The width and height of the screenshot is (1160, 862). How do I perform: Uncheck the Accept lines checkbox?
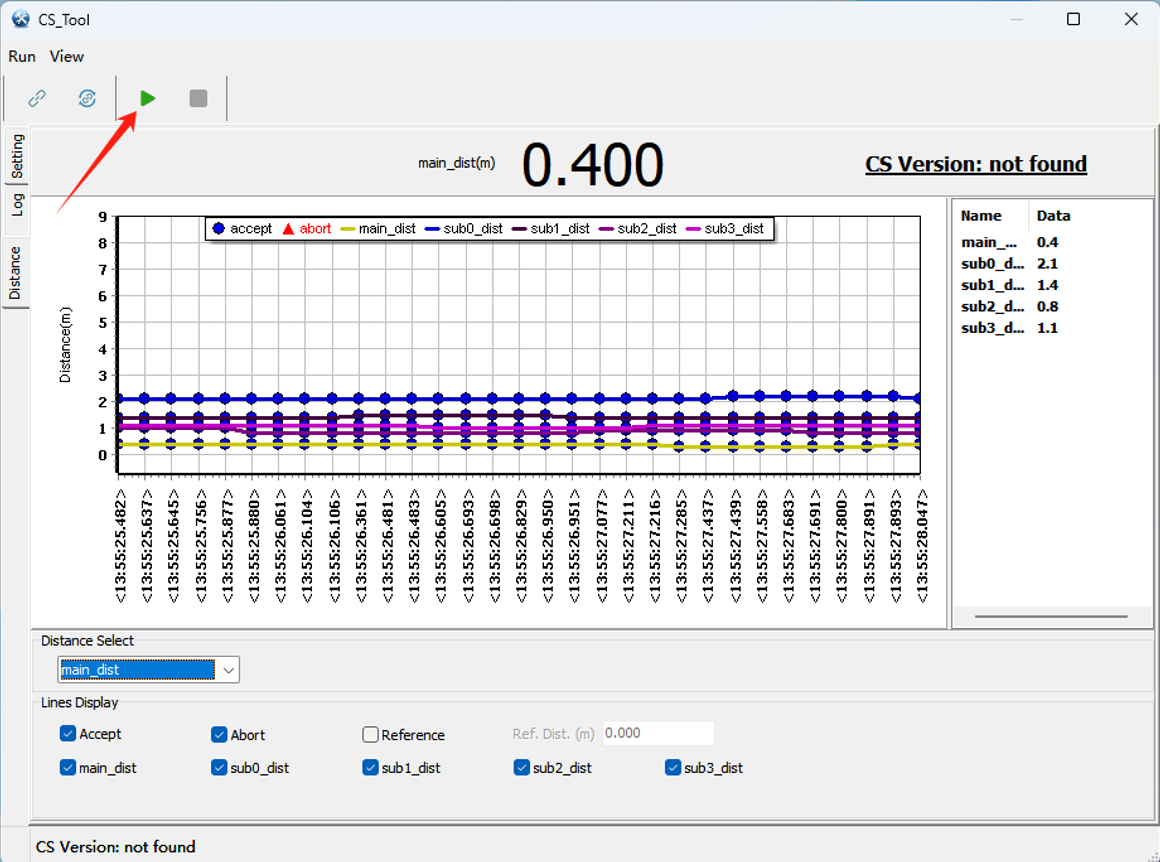coord(68,734)
